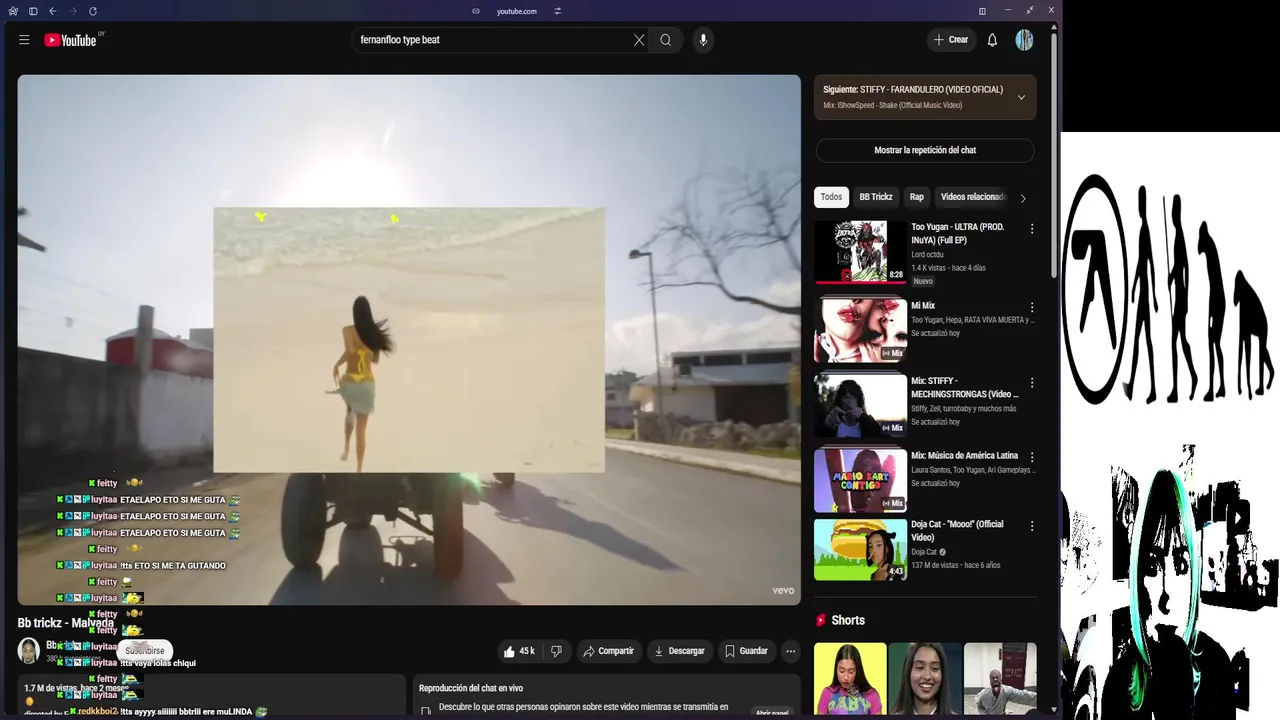The width and height of the screenshot is (1280, 720).
Task: Open the Bb Trickz channel avatar
Action: point(29,650)
